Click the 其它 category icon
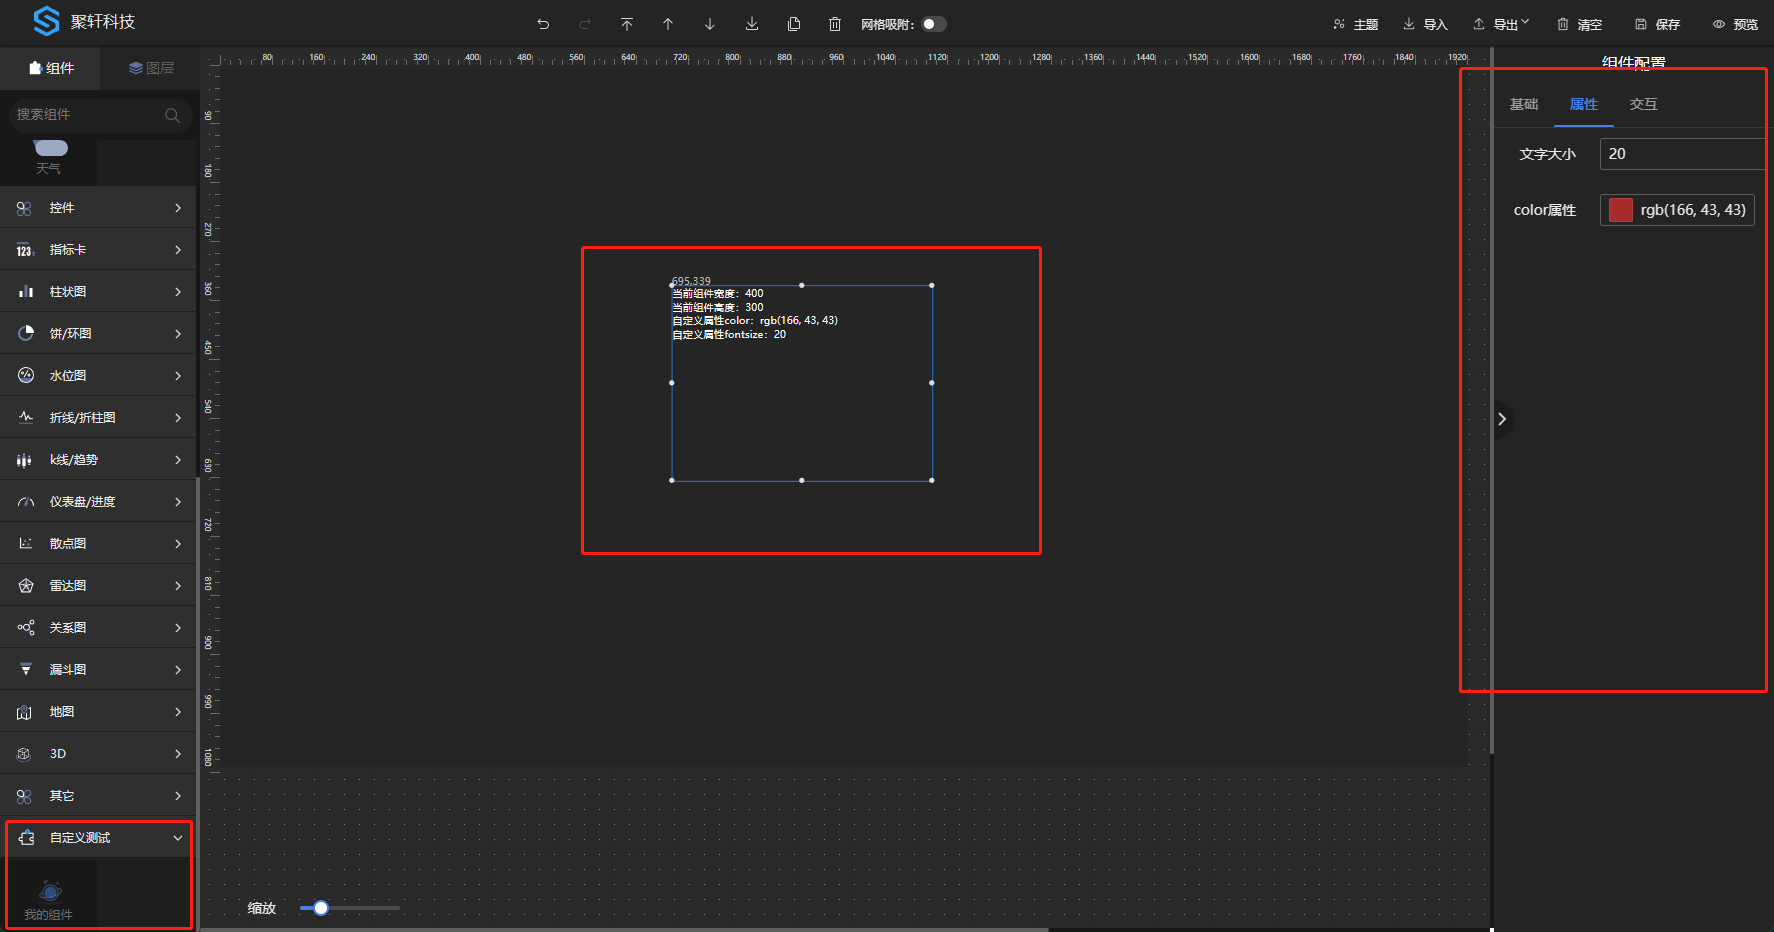The width and height of the screenshot is (1774, 932). [x=24, y=796]
